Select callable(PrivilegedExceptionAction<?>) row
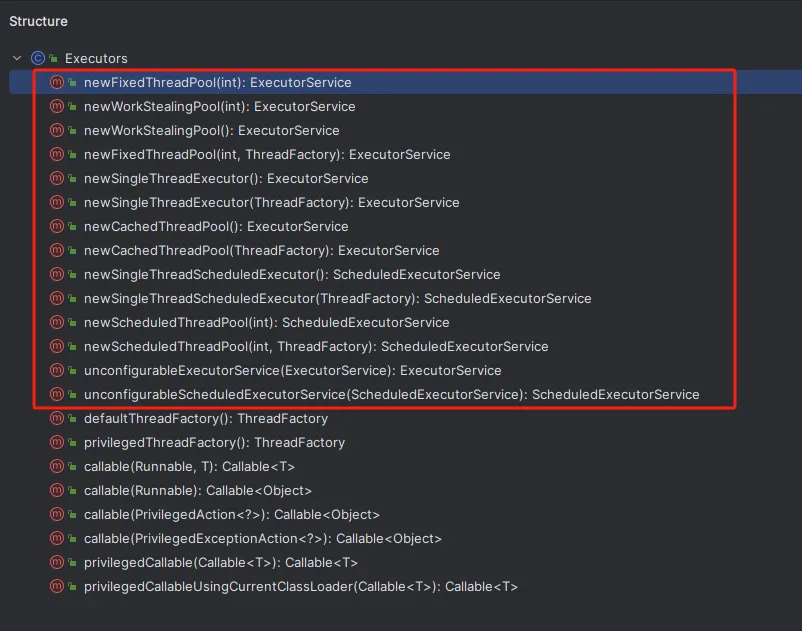This screenshot has height=631, width=802. (263, 539)
